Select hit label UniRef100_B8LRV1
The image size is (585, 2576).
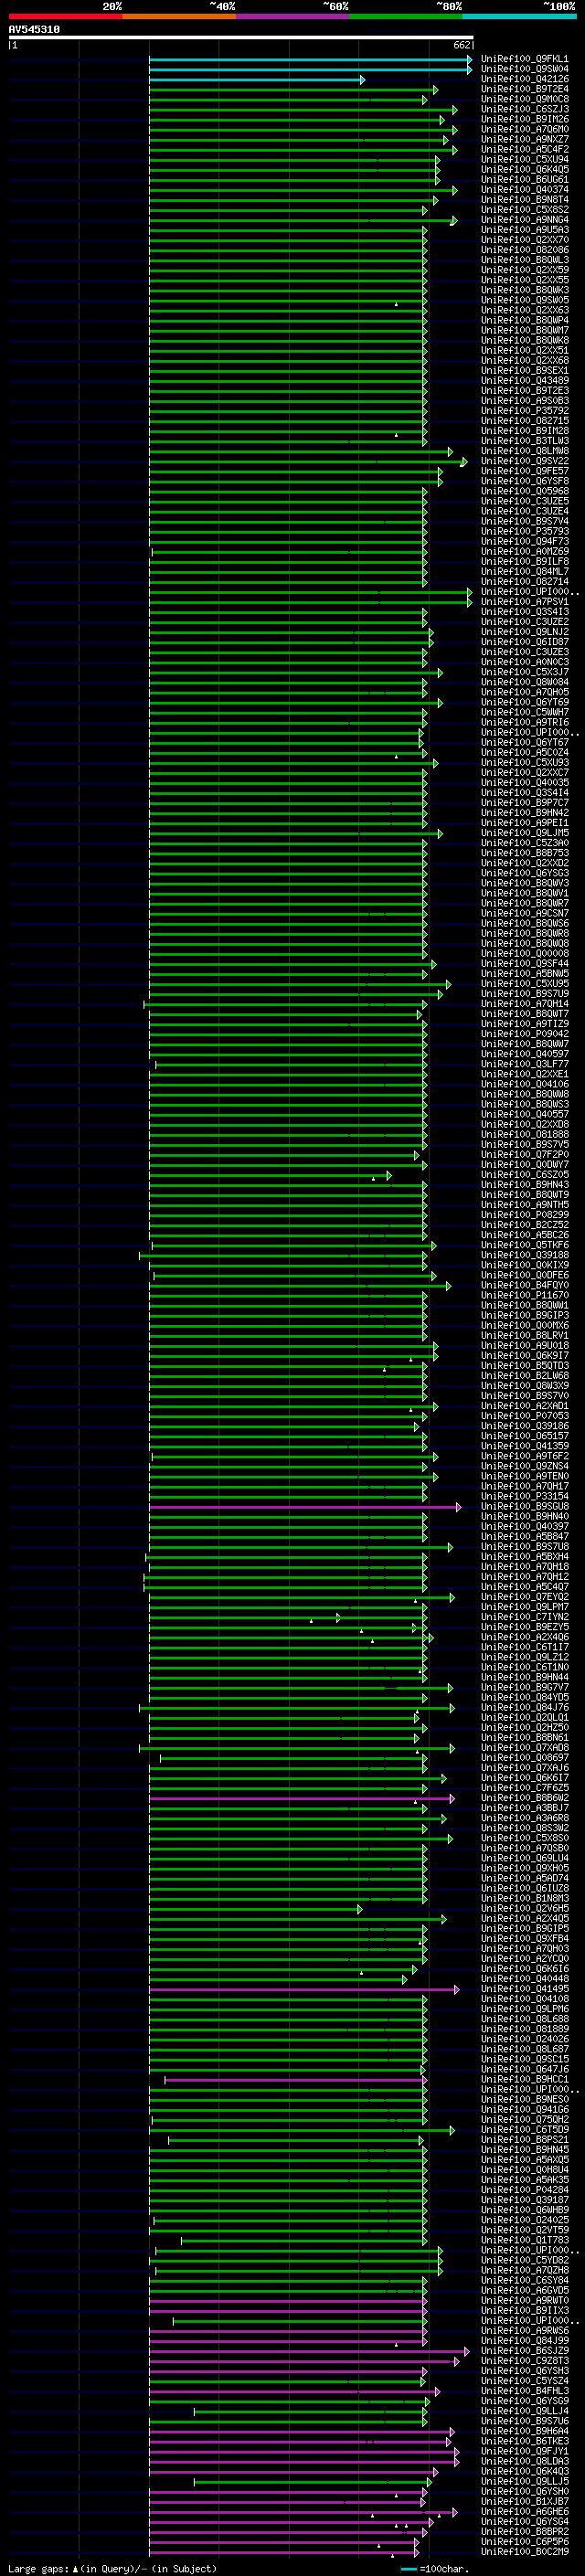tap(524, 1336)
